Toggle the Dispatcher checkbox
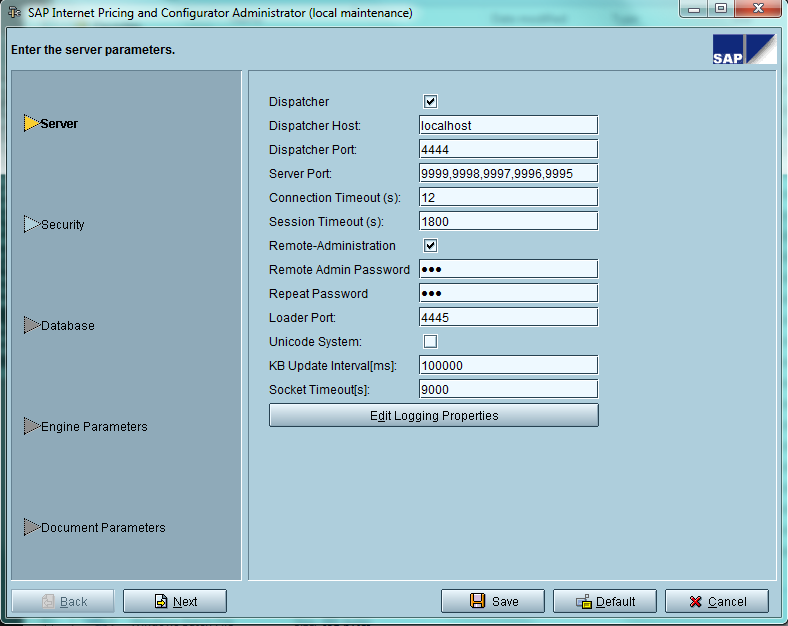Screen dimensions: 788x626 point(430,101)
